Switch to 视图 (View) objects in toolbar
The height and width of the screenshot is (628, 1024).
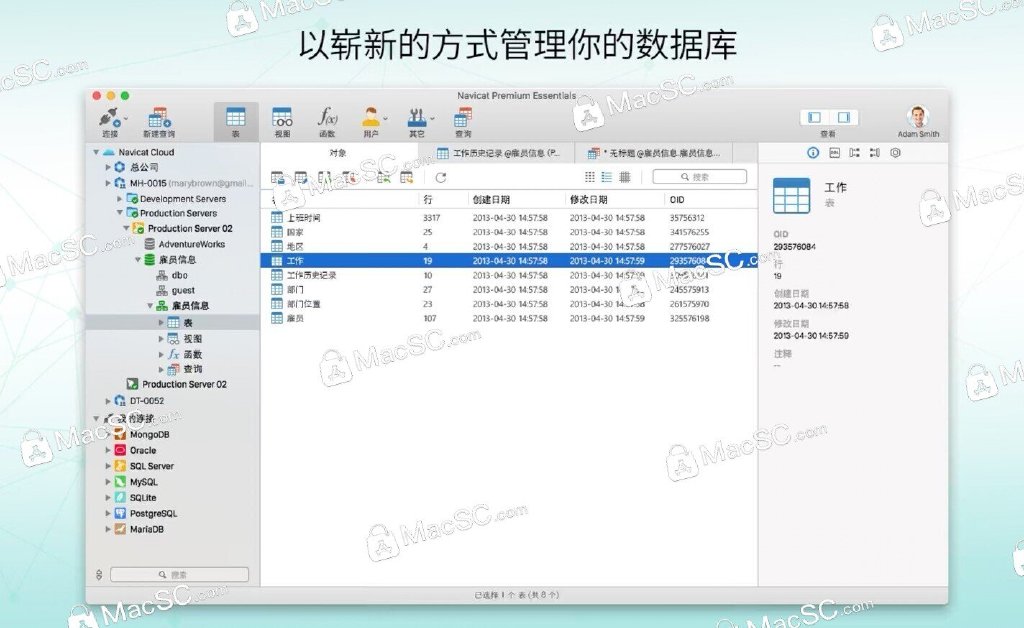click(282, 118)
